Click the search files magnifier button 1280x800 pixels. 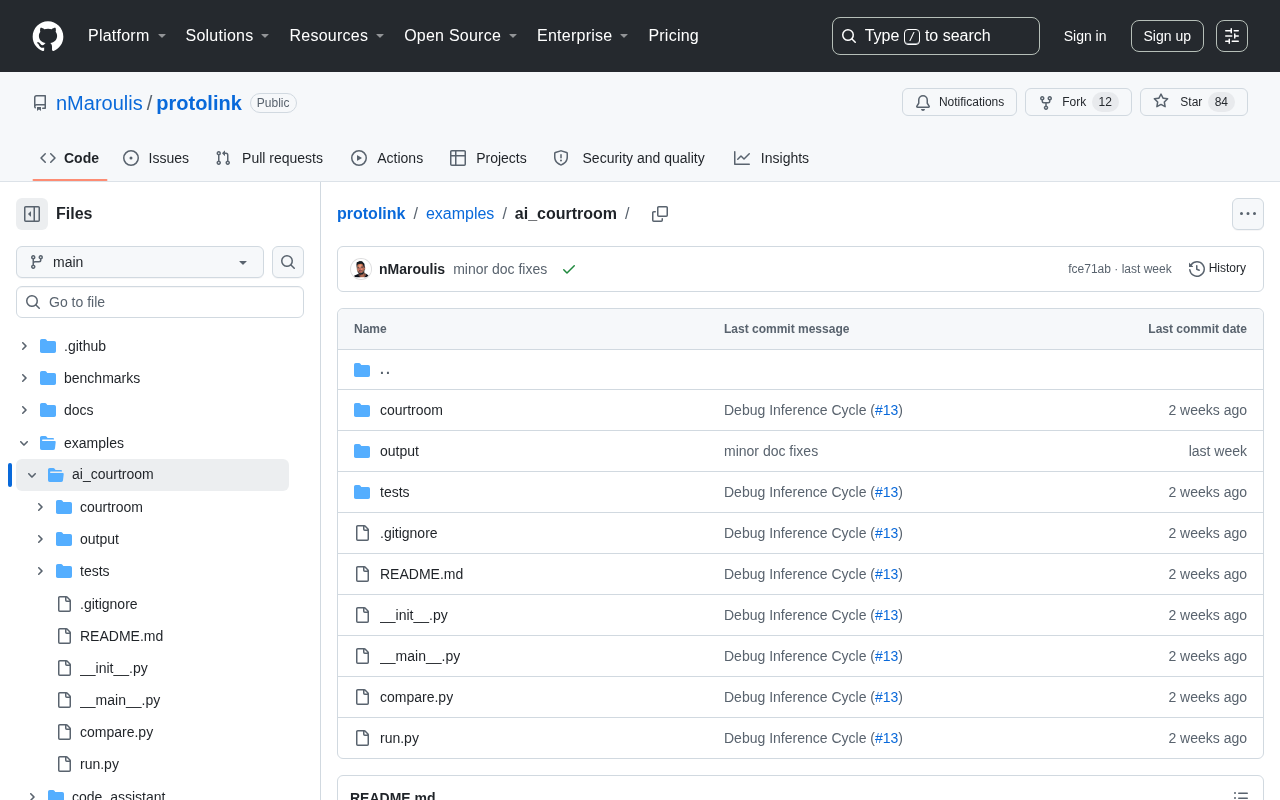pyautogui.click(x=288, y=262)
